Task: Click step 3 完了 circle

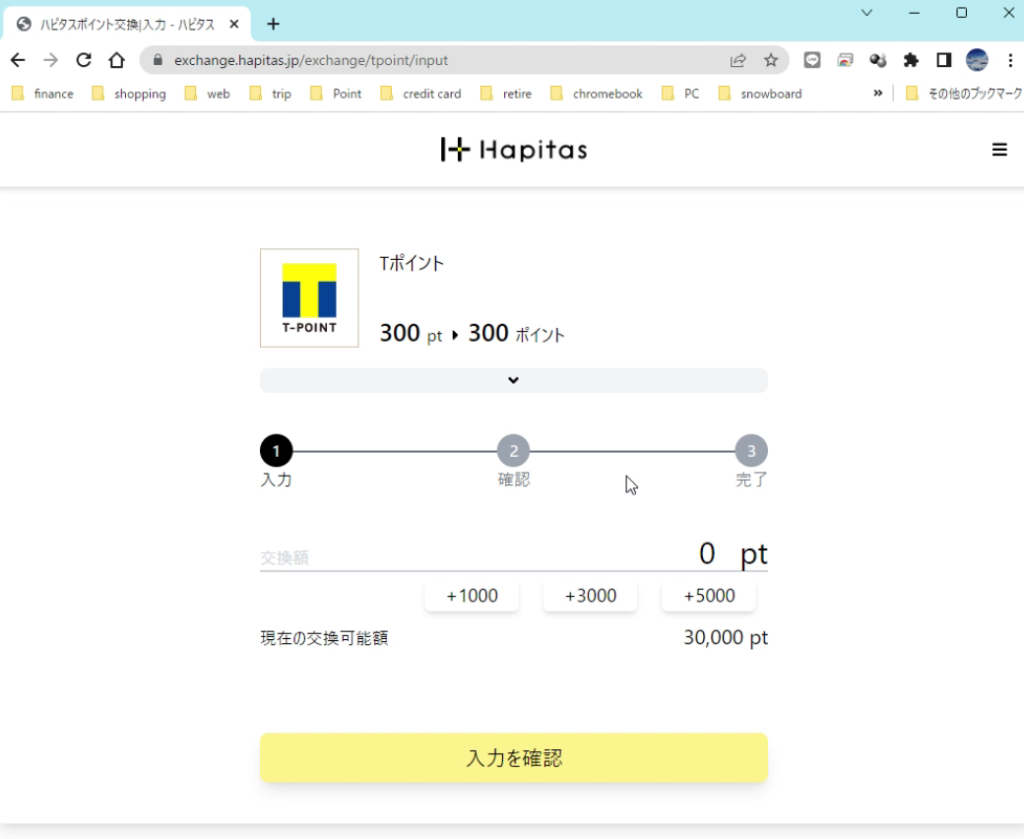Action: pos(751,451)
